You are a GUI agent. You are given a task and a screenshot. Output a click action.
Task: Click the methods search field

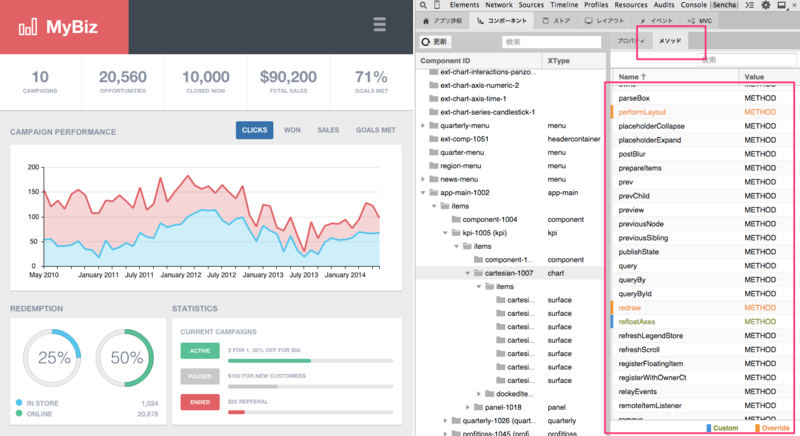click(745, 60)
